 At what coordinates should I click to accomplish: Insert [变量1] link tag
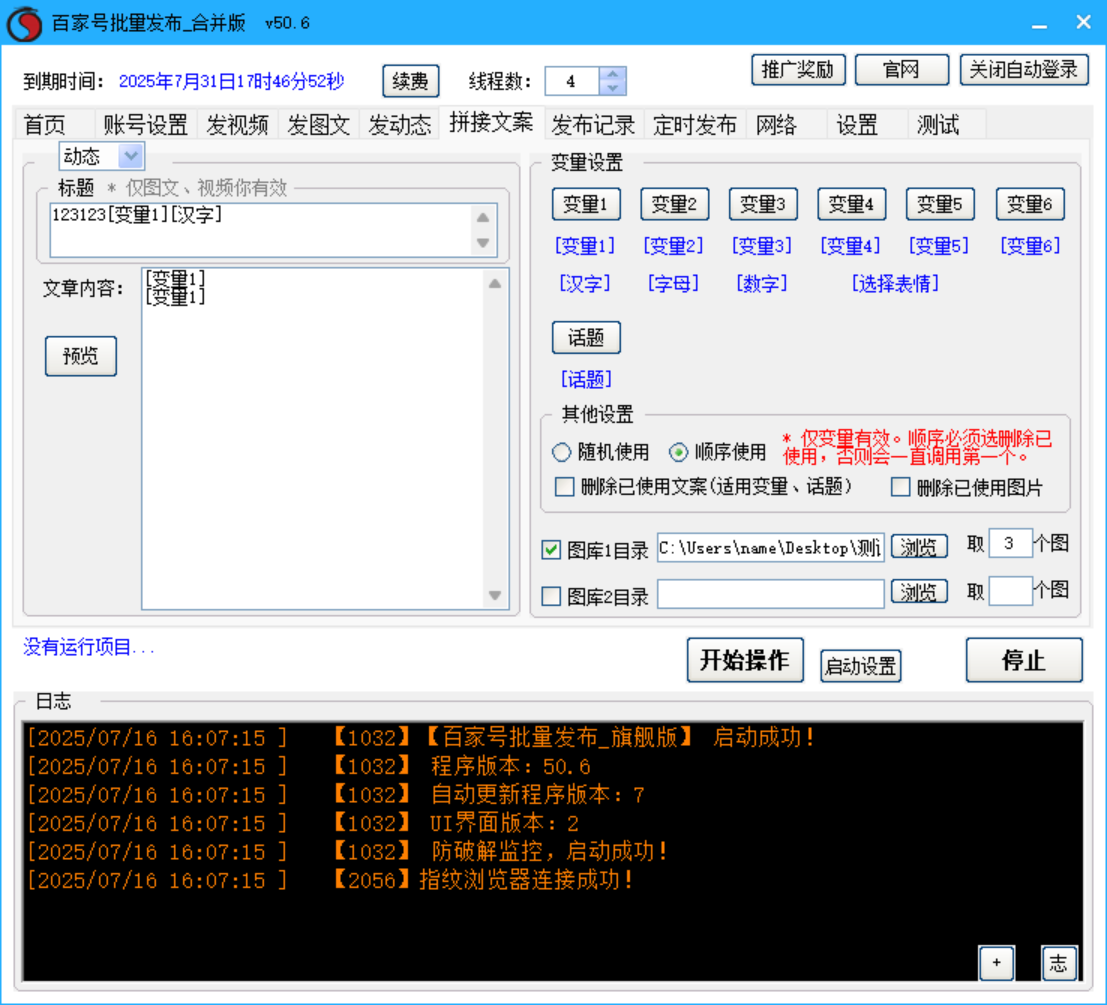pyautogui.click(x=585, y=246)
